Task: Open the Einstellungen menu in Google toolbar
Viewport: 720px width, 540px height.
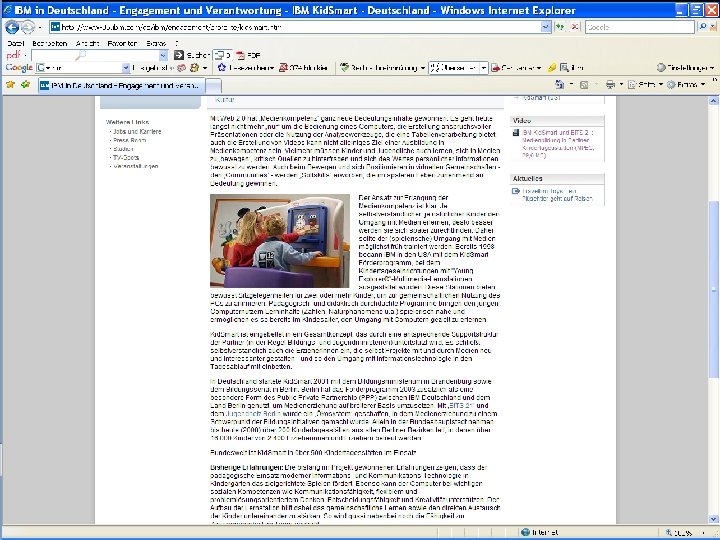Action: click(x=686, y=68)
